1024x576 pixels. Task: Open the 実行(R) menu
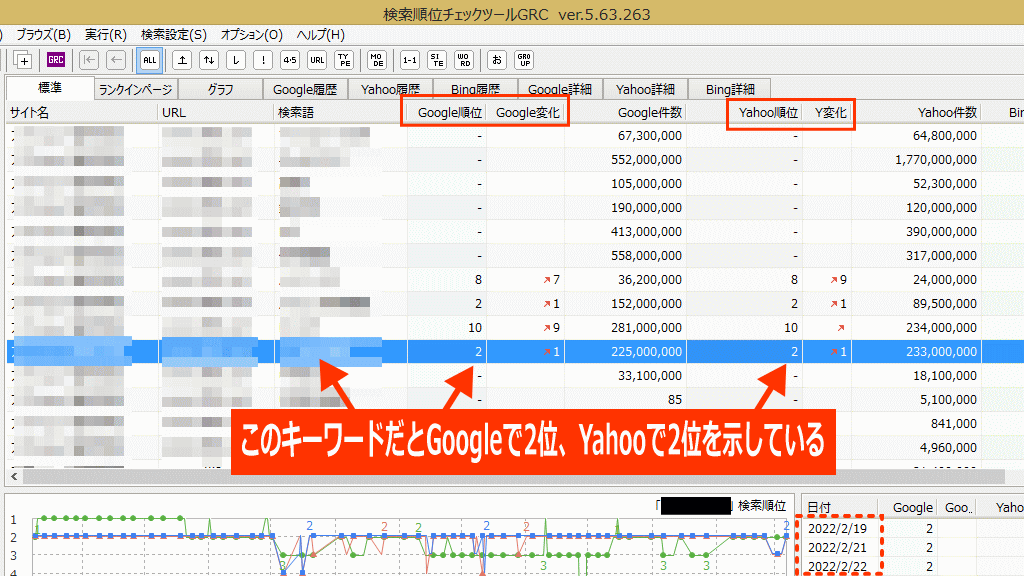click(106, 35)
